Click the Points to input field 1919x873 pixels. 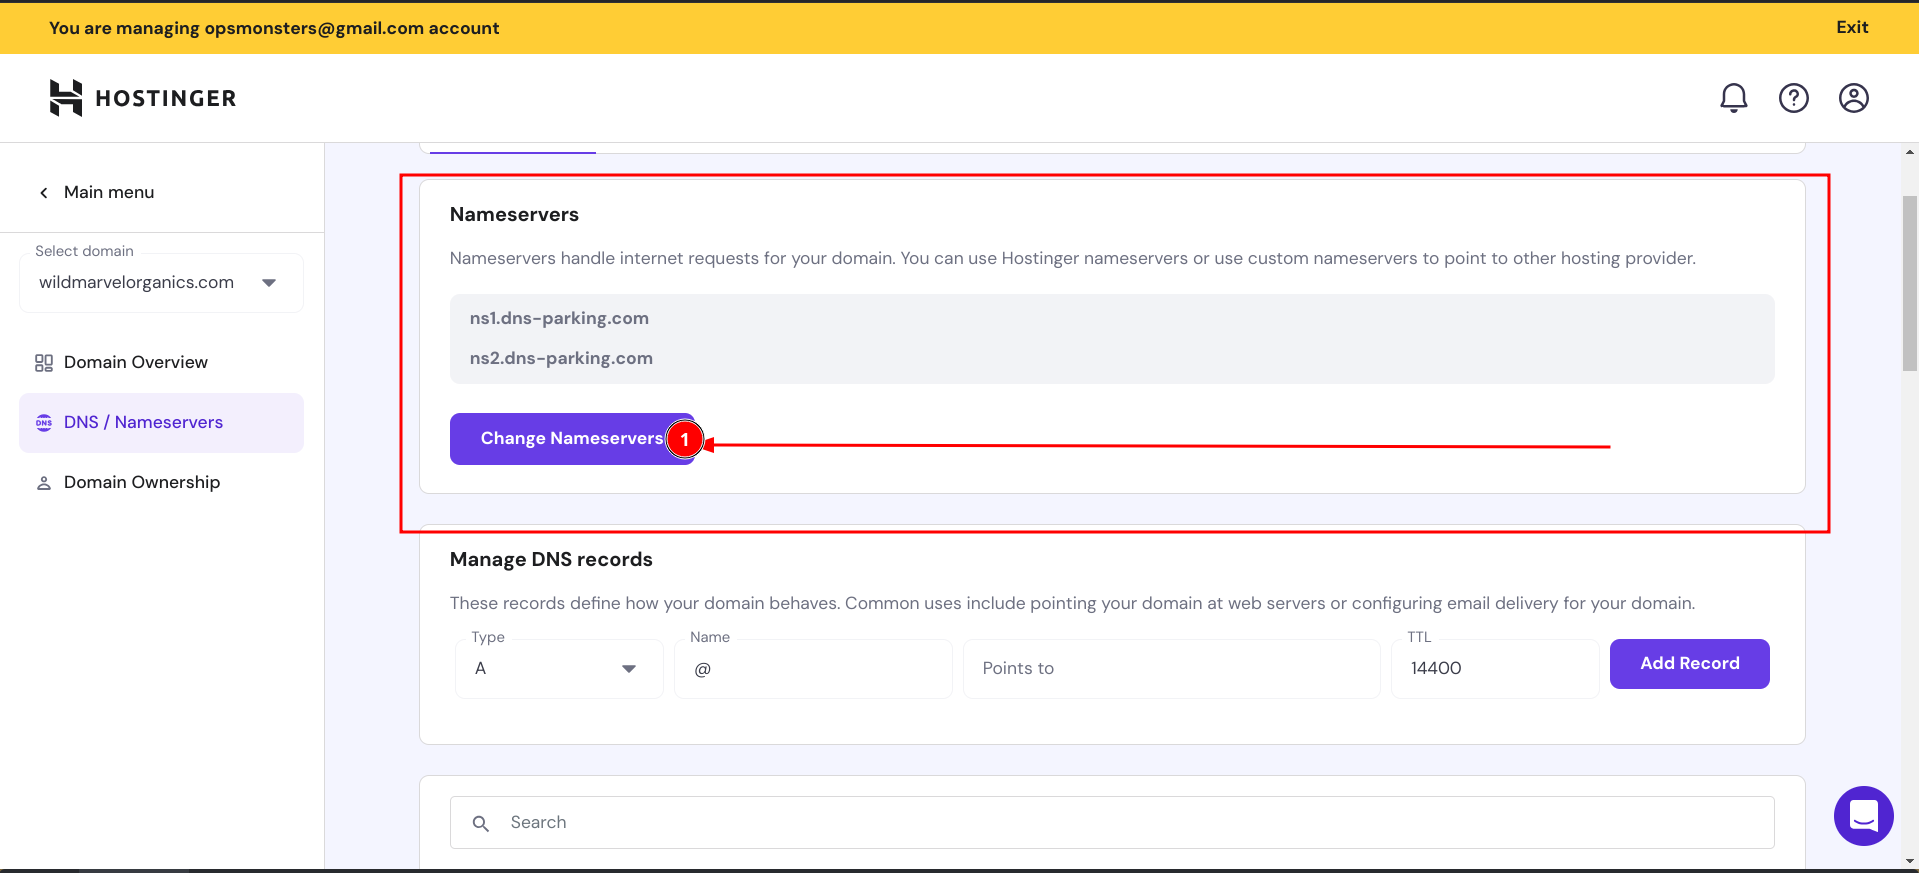point(1170,669)
